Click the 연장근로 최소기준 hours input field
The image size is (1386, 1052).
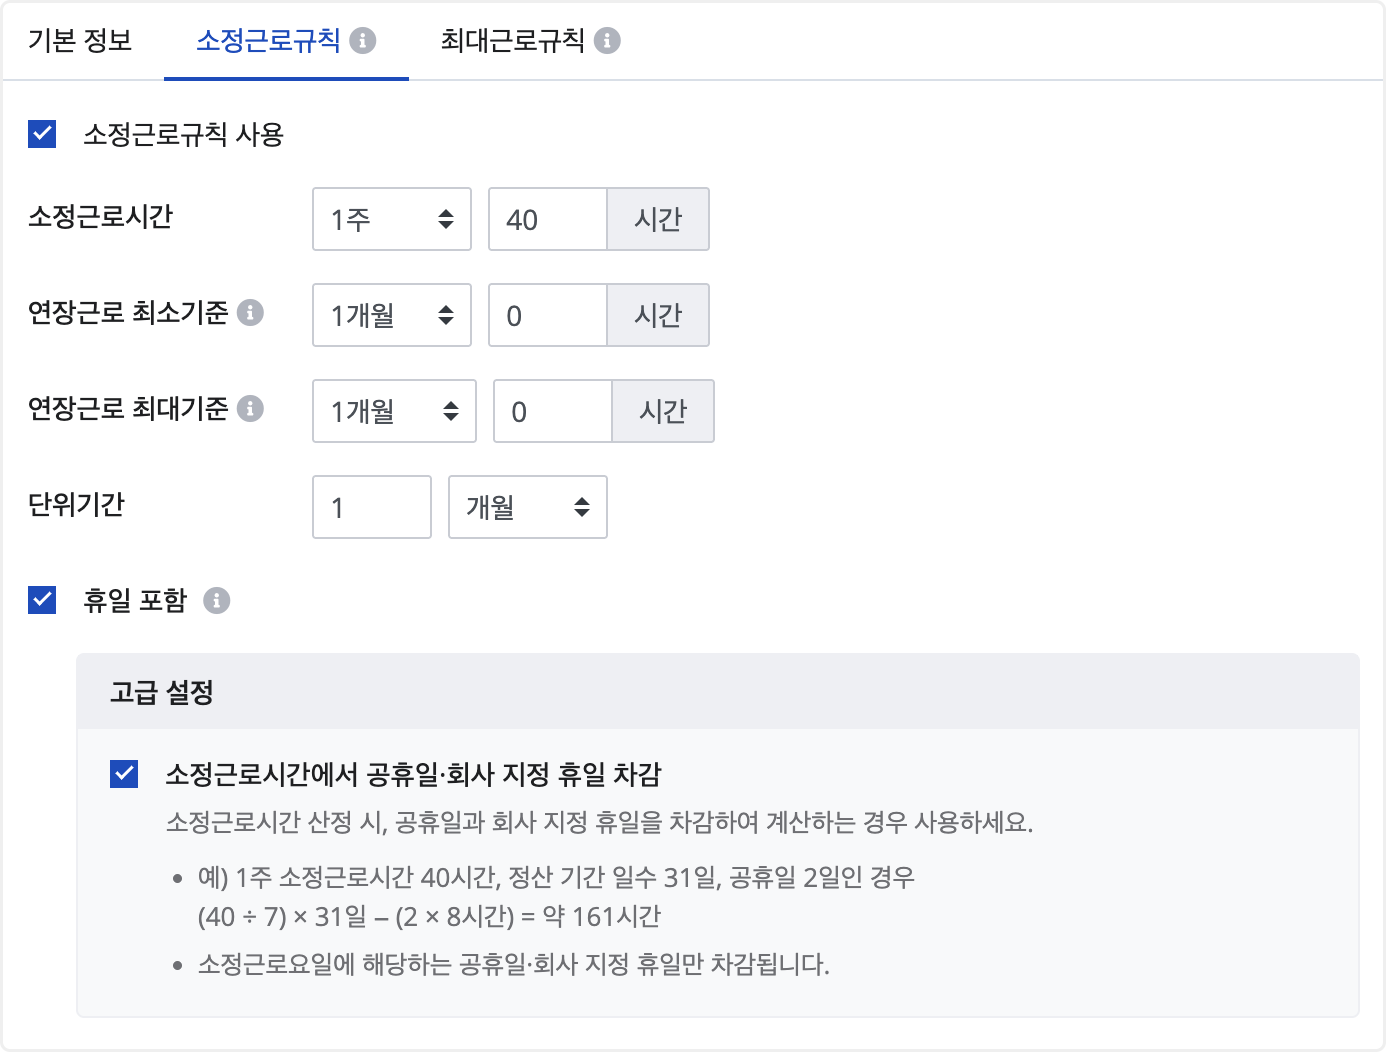click(x=547, y=315)
